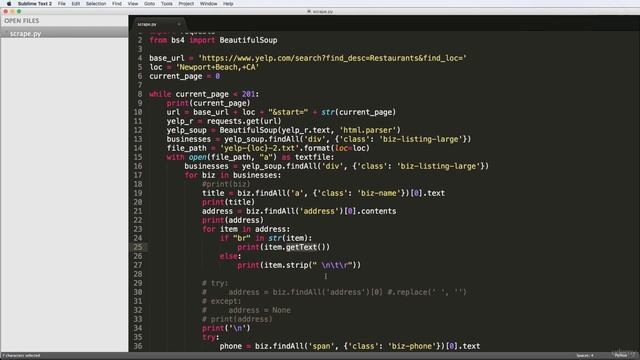Open the Window menu
The width and height of the screenshot is (640, 360).
point(209,4)
